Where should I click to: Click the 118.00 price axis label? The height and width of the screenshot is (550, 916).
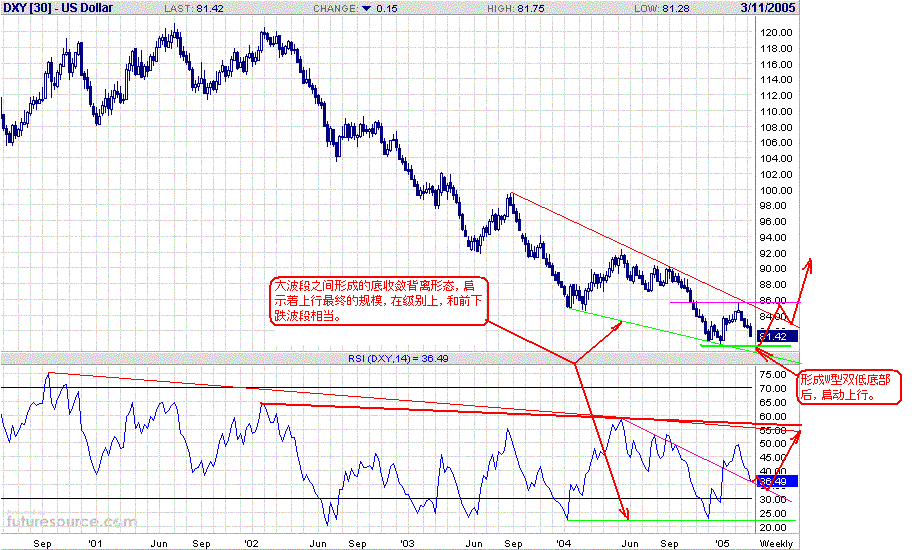[776, 49]
